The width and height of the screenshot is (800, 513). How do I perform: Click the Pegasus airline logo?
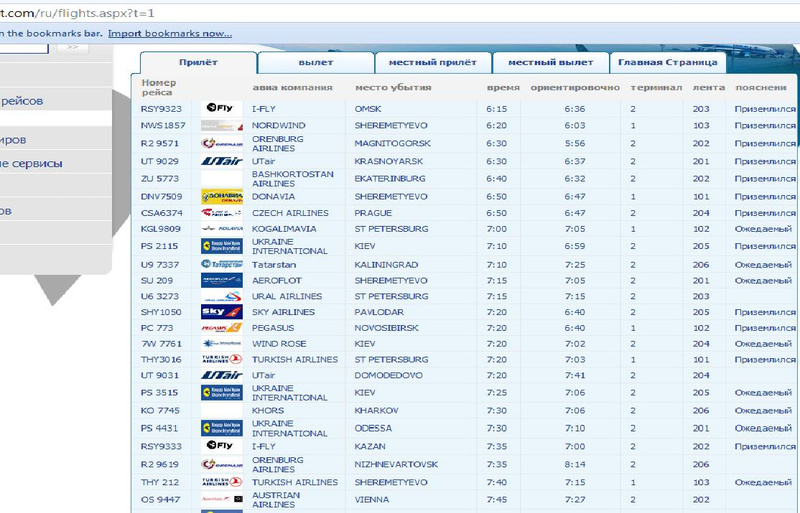pyautogui.click(x=221, y=327)
